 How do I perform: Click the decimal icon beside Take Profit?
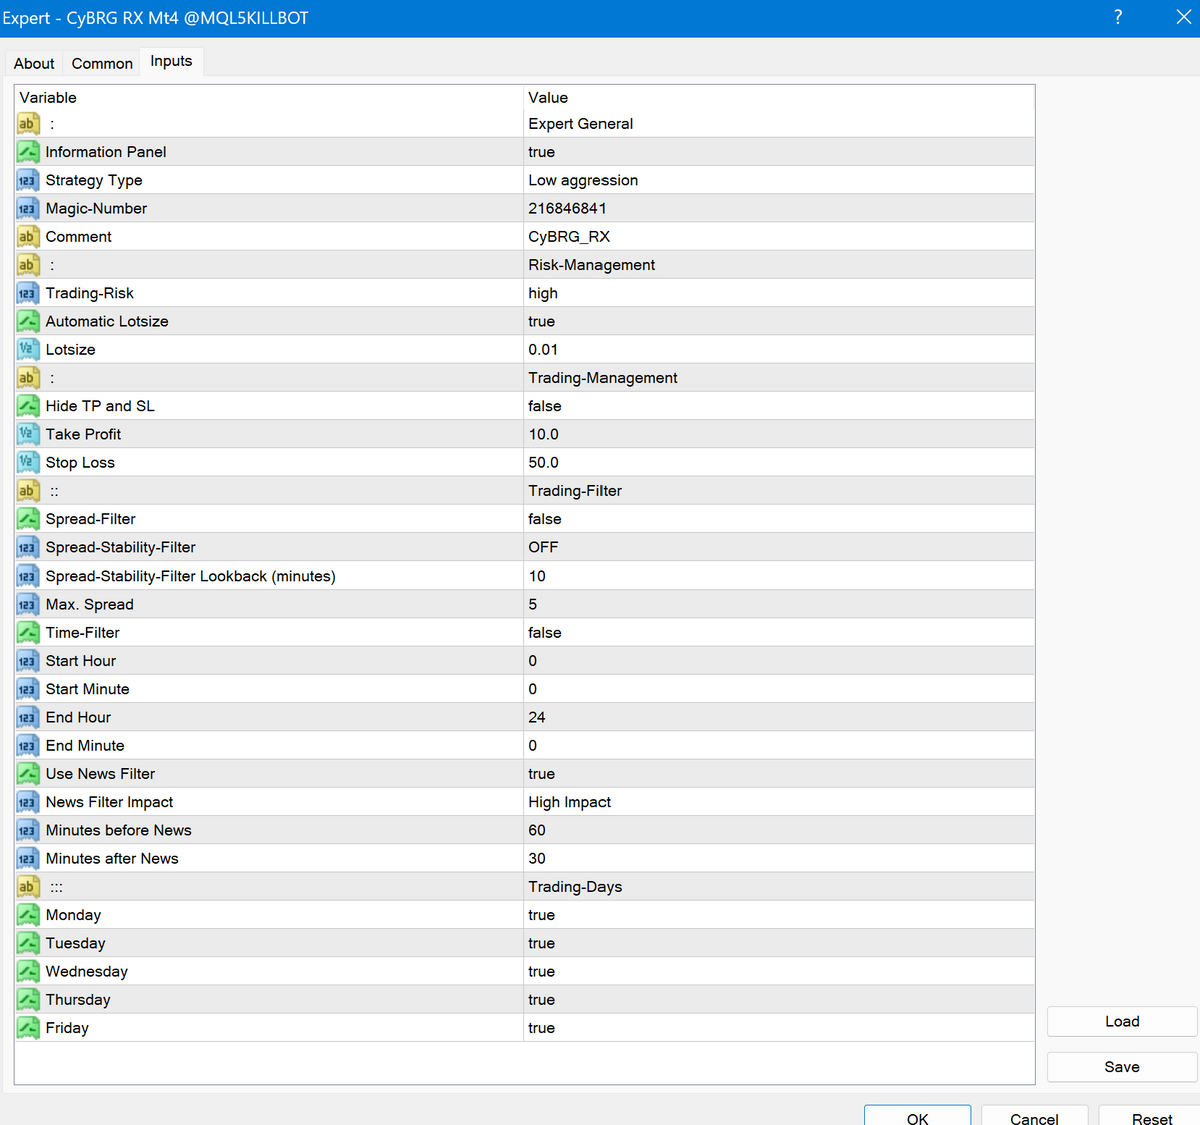coord(28,434)
